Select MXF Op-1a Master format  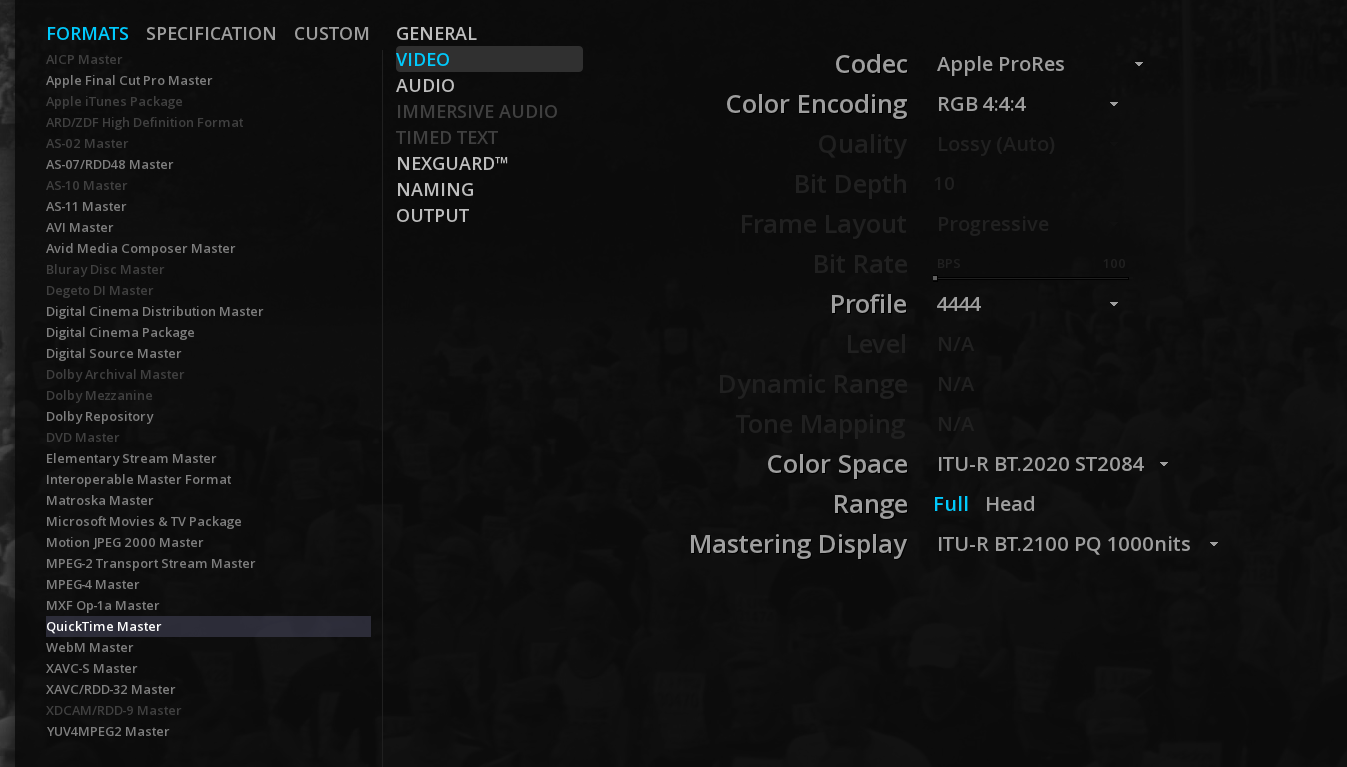click(103, 606)
